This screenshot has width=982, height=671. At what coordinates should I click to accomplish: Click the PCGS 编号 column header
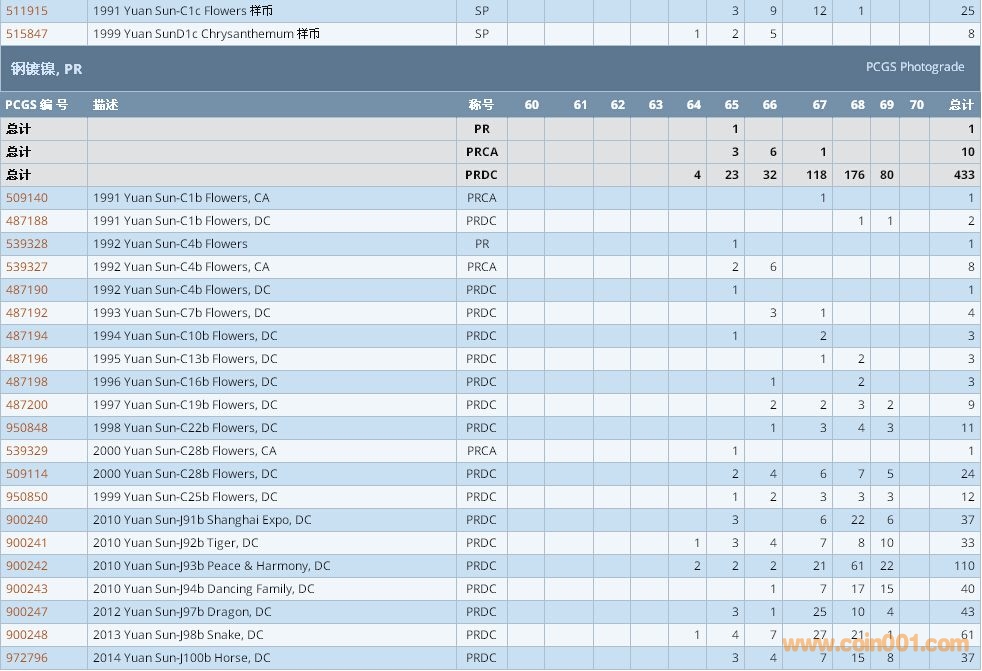point(37,105)
